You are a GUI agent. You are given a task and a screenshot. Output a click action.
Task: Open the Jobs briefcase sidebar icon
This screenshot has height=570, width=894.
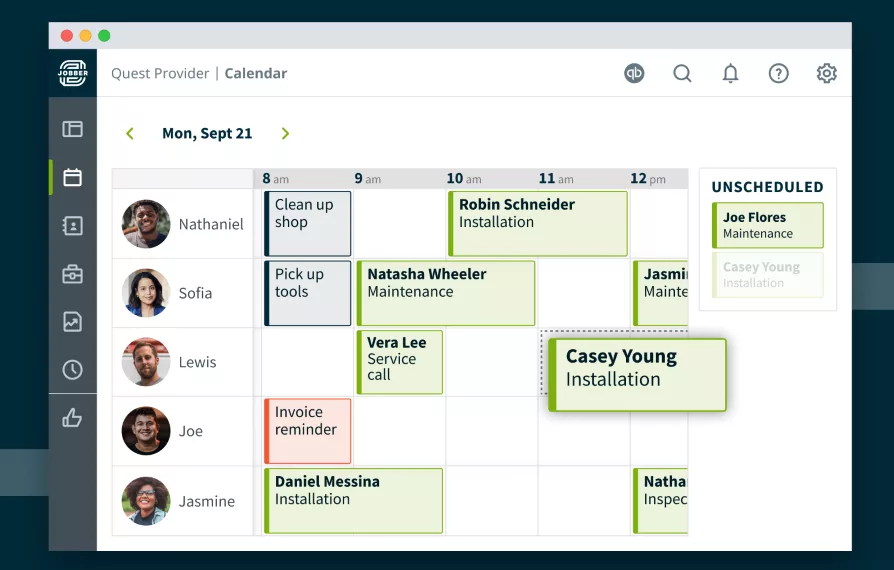pos(72,274)
